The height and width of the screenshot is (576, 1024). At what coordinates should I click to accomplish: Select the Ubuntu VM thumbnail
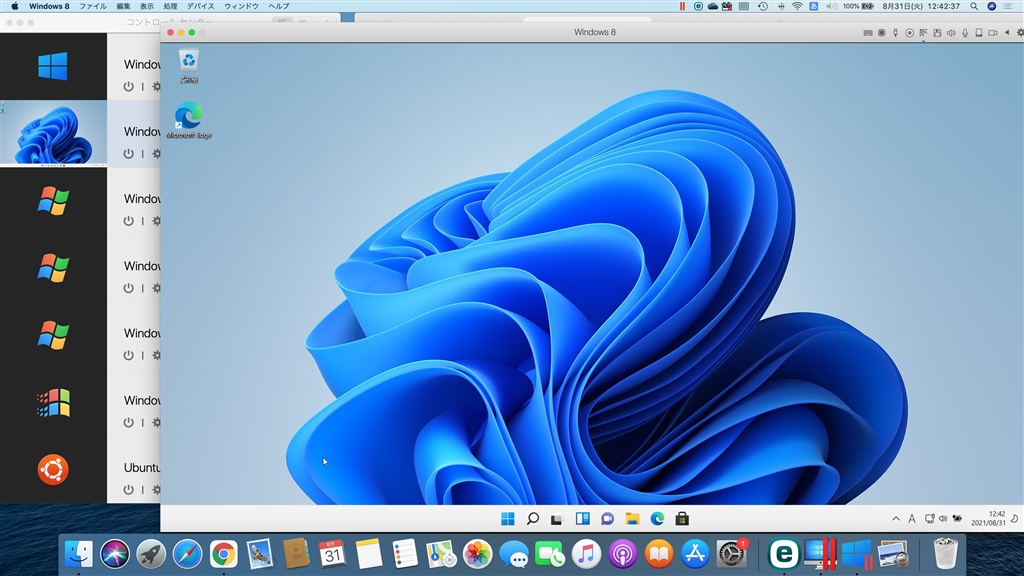[53, 470]
